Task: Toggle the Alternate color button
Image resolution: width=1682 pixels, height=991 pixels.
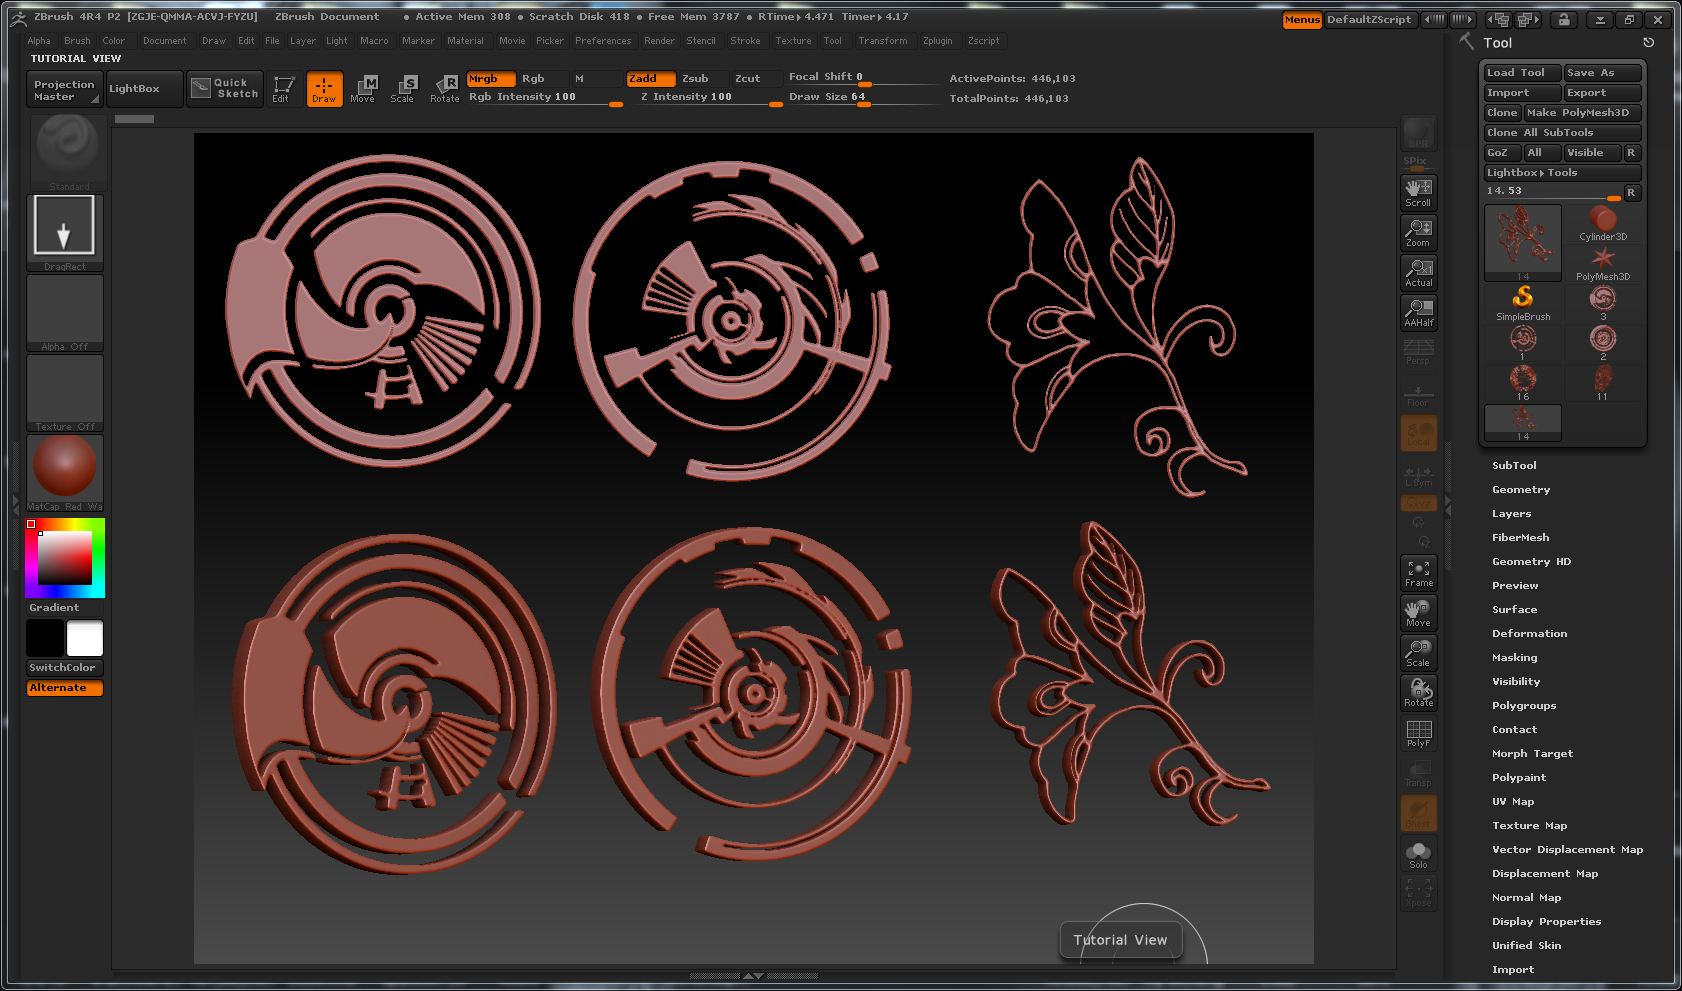Action: [x=65, y=688]
